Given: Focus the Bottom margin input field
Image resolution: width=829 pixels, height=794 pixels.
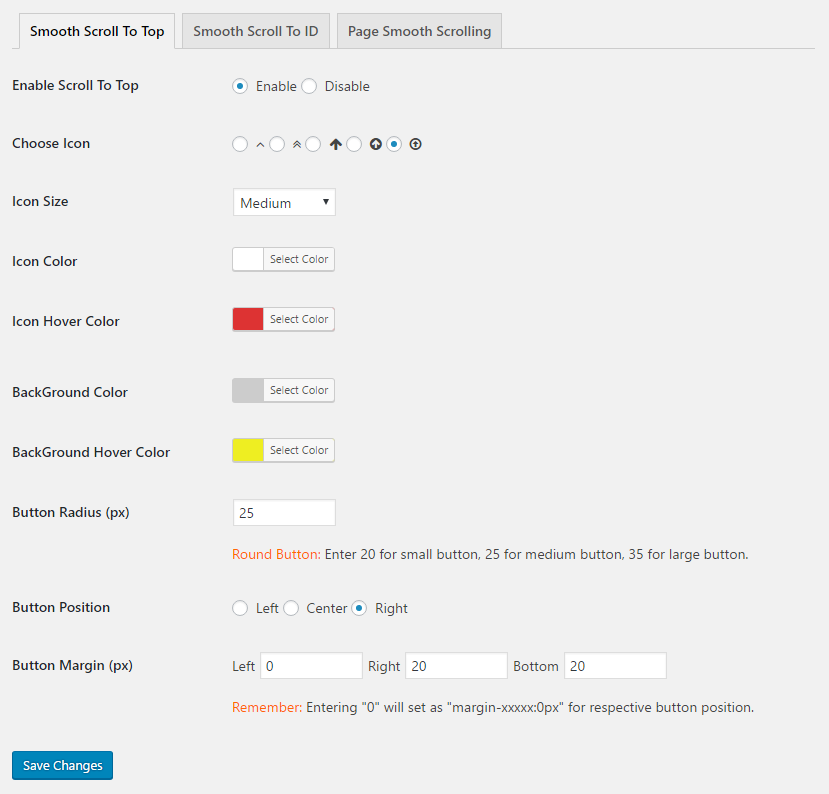Looking at the screenshot, I should [x=615, y=666].
